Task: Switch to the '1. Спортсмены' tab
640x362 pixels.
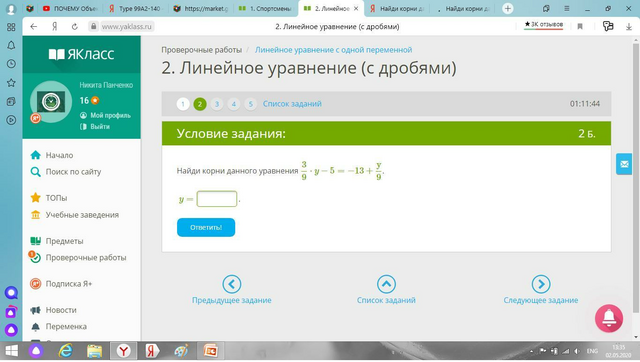Action: click(266, 9)
